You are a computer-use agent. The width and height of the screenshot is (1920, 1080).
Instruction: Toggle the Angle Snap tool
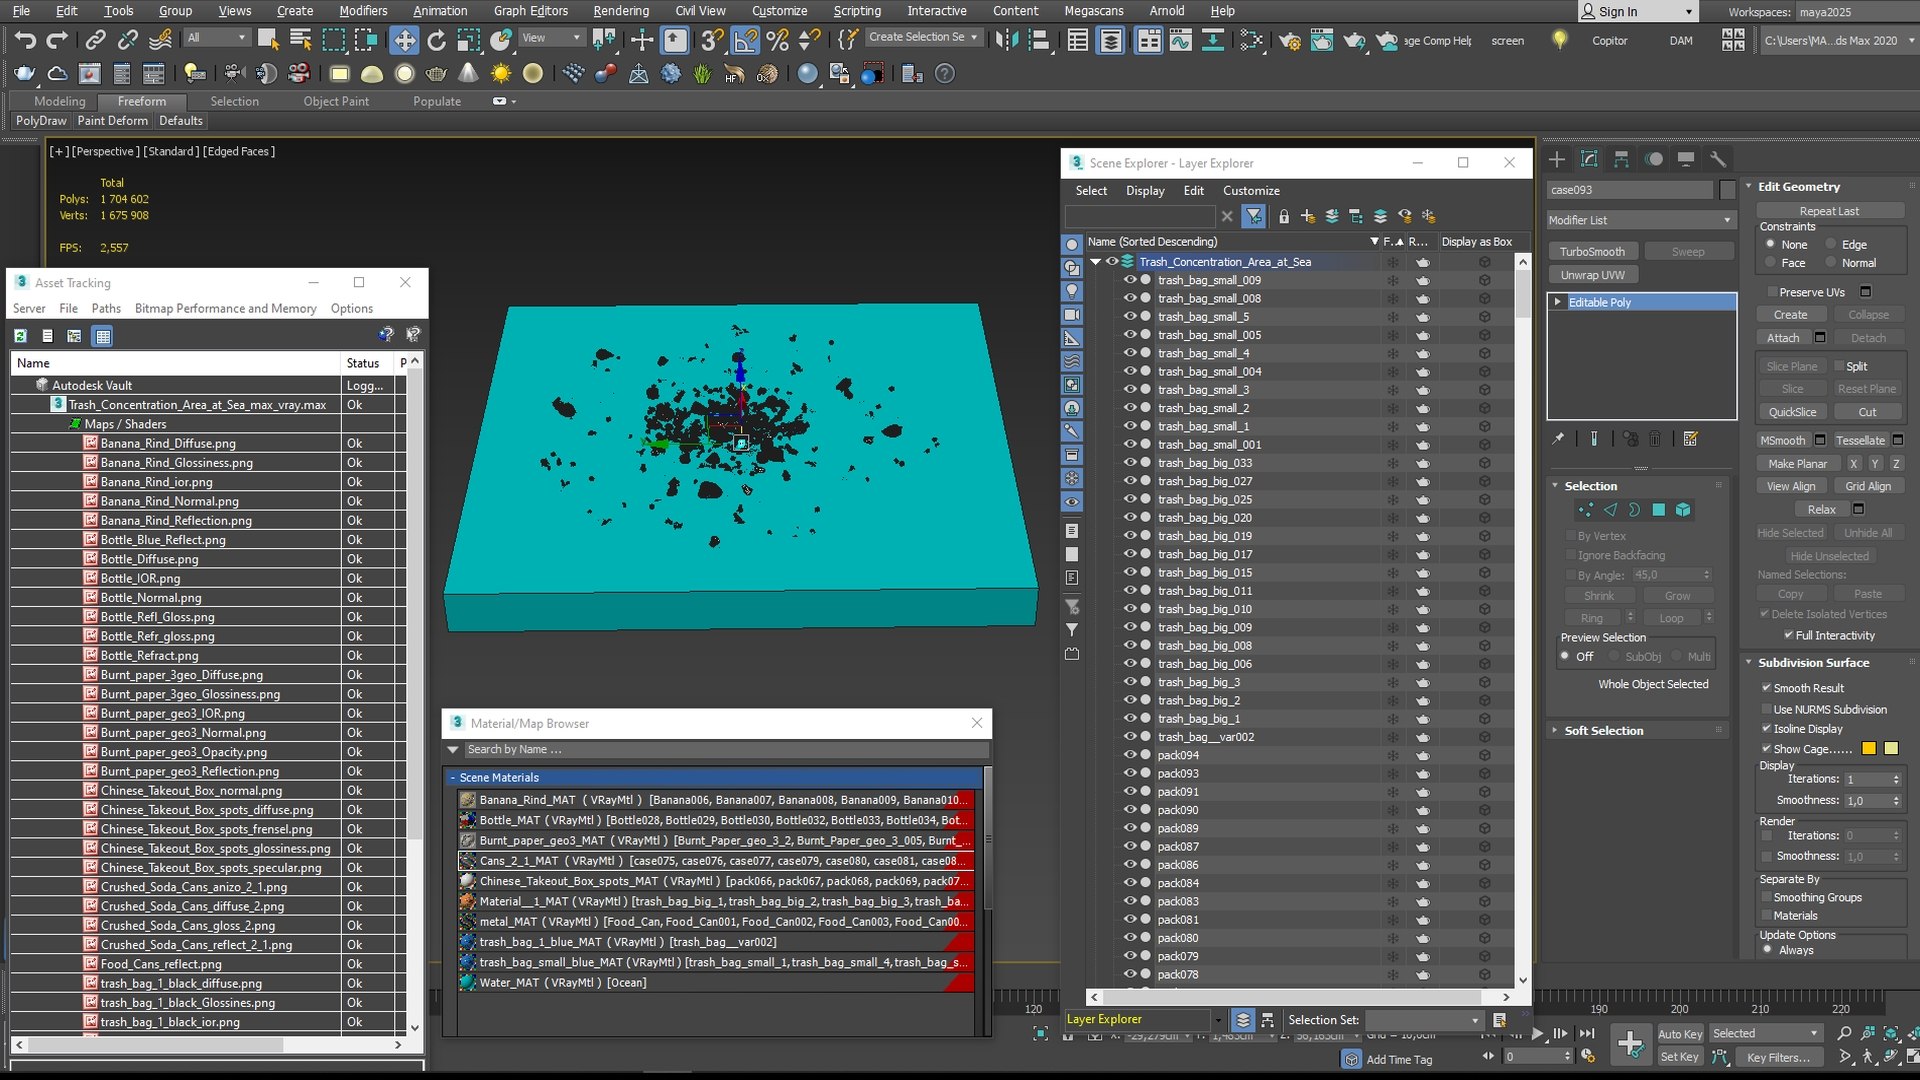745,40
